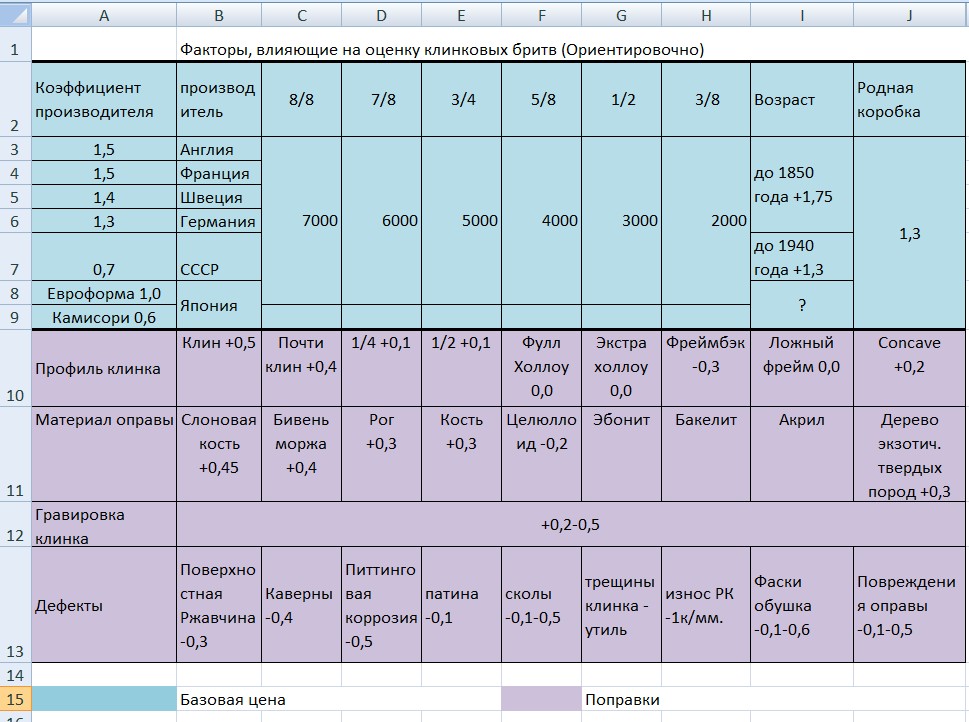The height and width of the screenshot is (722, 969).
Task: Click the 'до 1850 года +1,75' cell
Action: [801, 184]
